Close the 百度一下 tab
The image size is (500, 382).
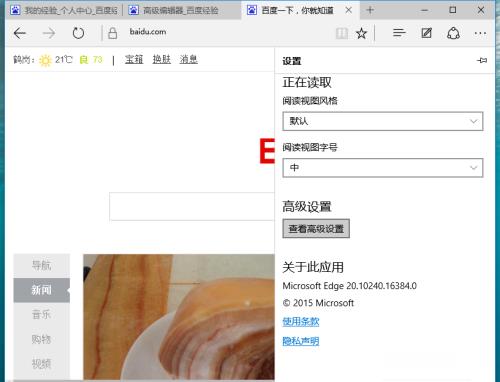click(349, 10)
